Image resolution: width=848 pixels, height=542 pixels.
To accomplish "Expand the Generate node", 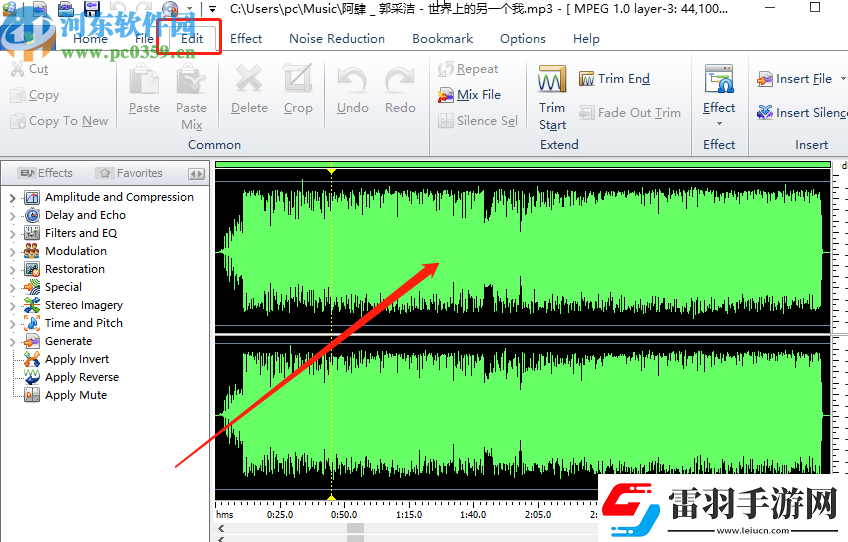I will click(13, 342).
